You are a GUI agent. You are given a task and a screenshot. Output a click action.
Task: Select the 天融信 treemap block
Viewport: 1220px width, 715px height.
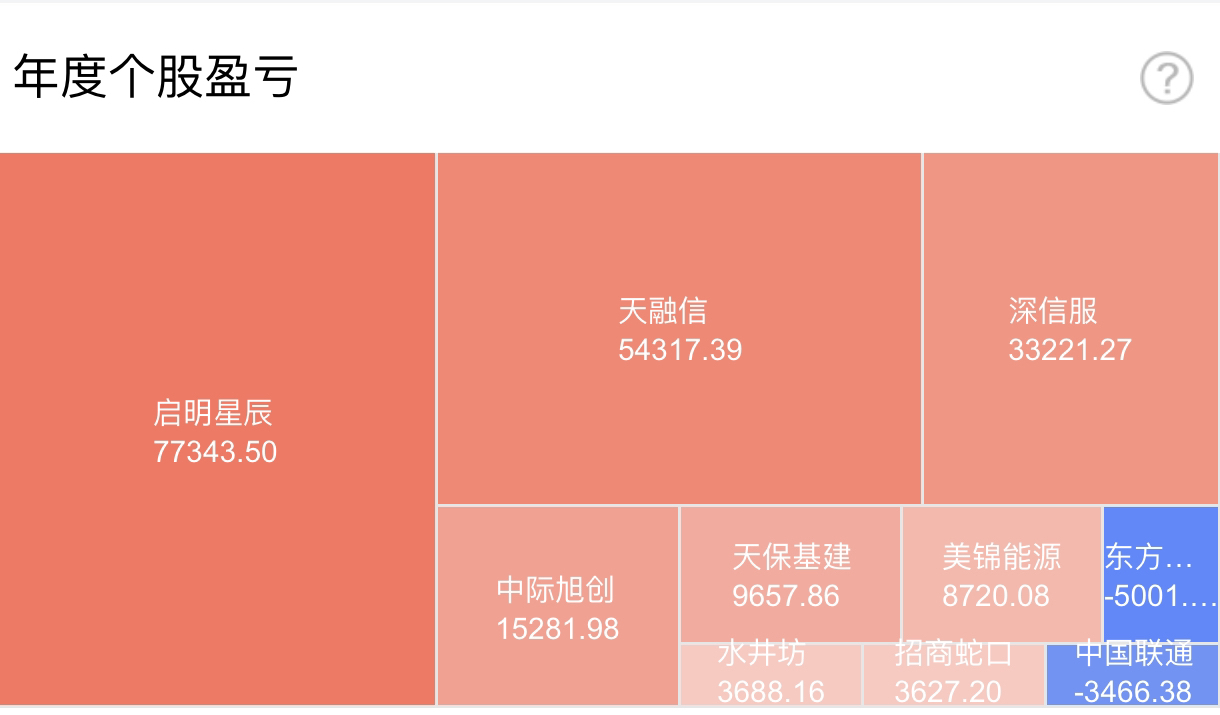679,328
